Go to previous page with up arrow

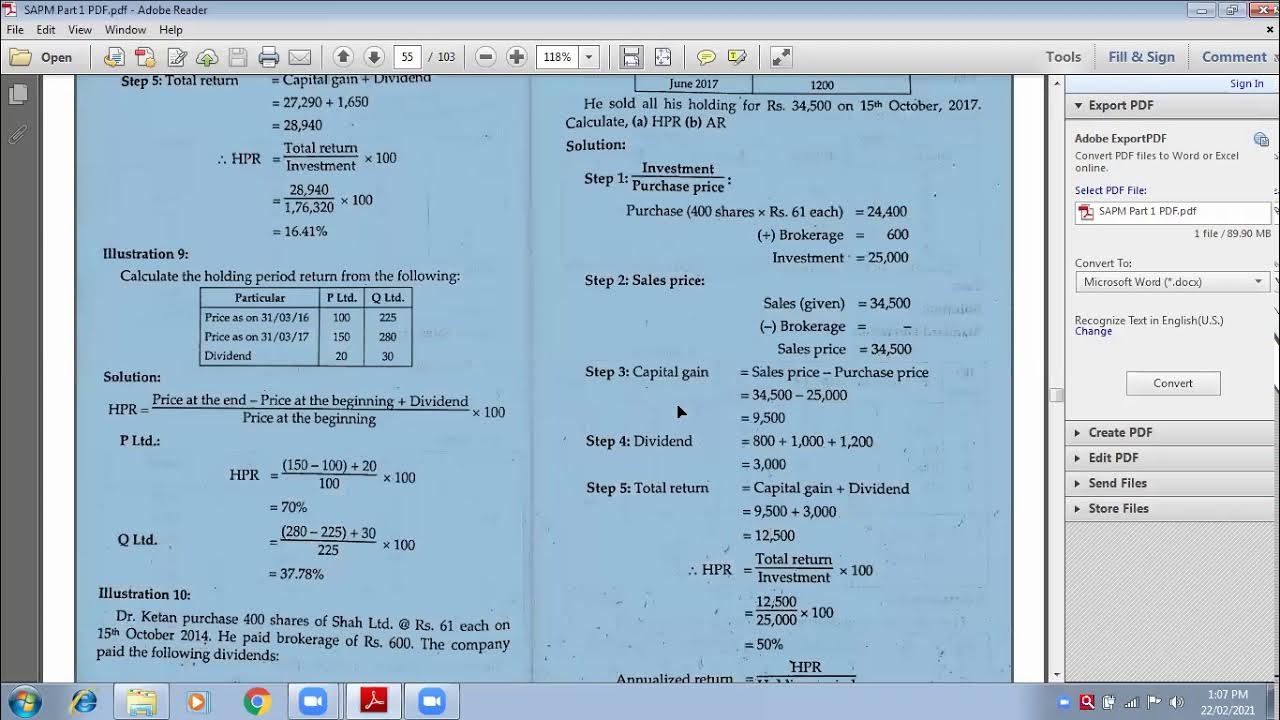click(x=342, y=57)
